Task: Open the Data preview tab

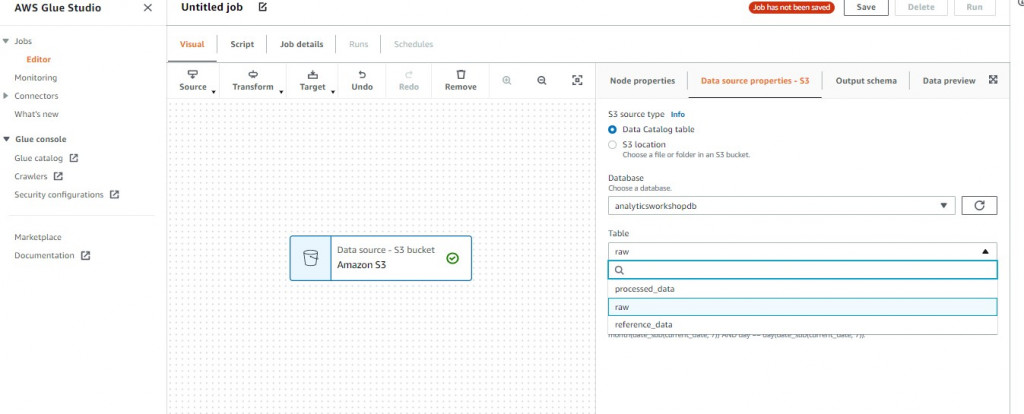Action: (948, 81)
